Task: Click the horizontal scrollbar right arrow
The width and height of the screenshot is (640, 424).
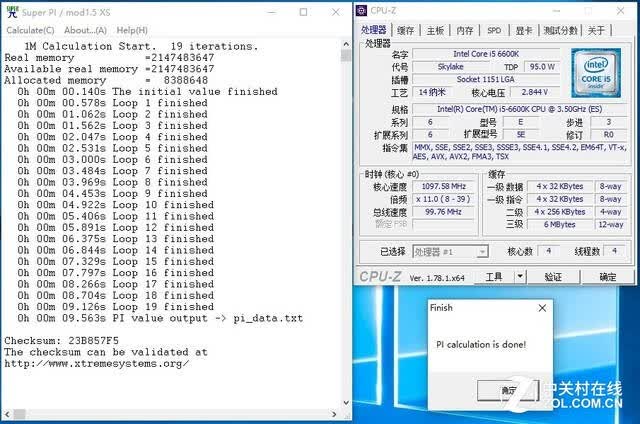Action: click(x=334, y=414)
